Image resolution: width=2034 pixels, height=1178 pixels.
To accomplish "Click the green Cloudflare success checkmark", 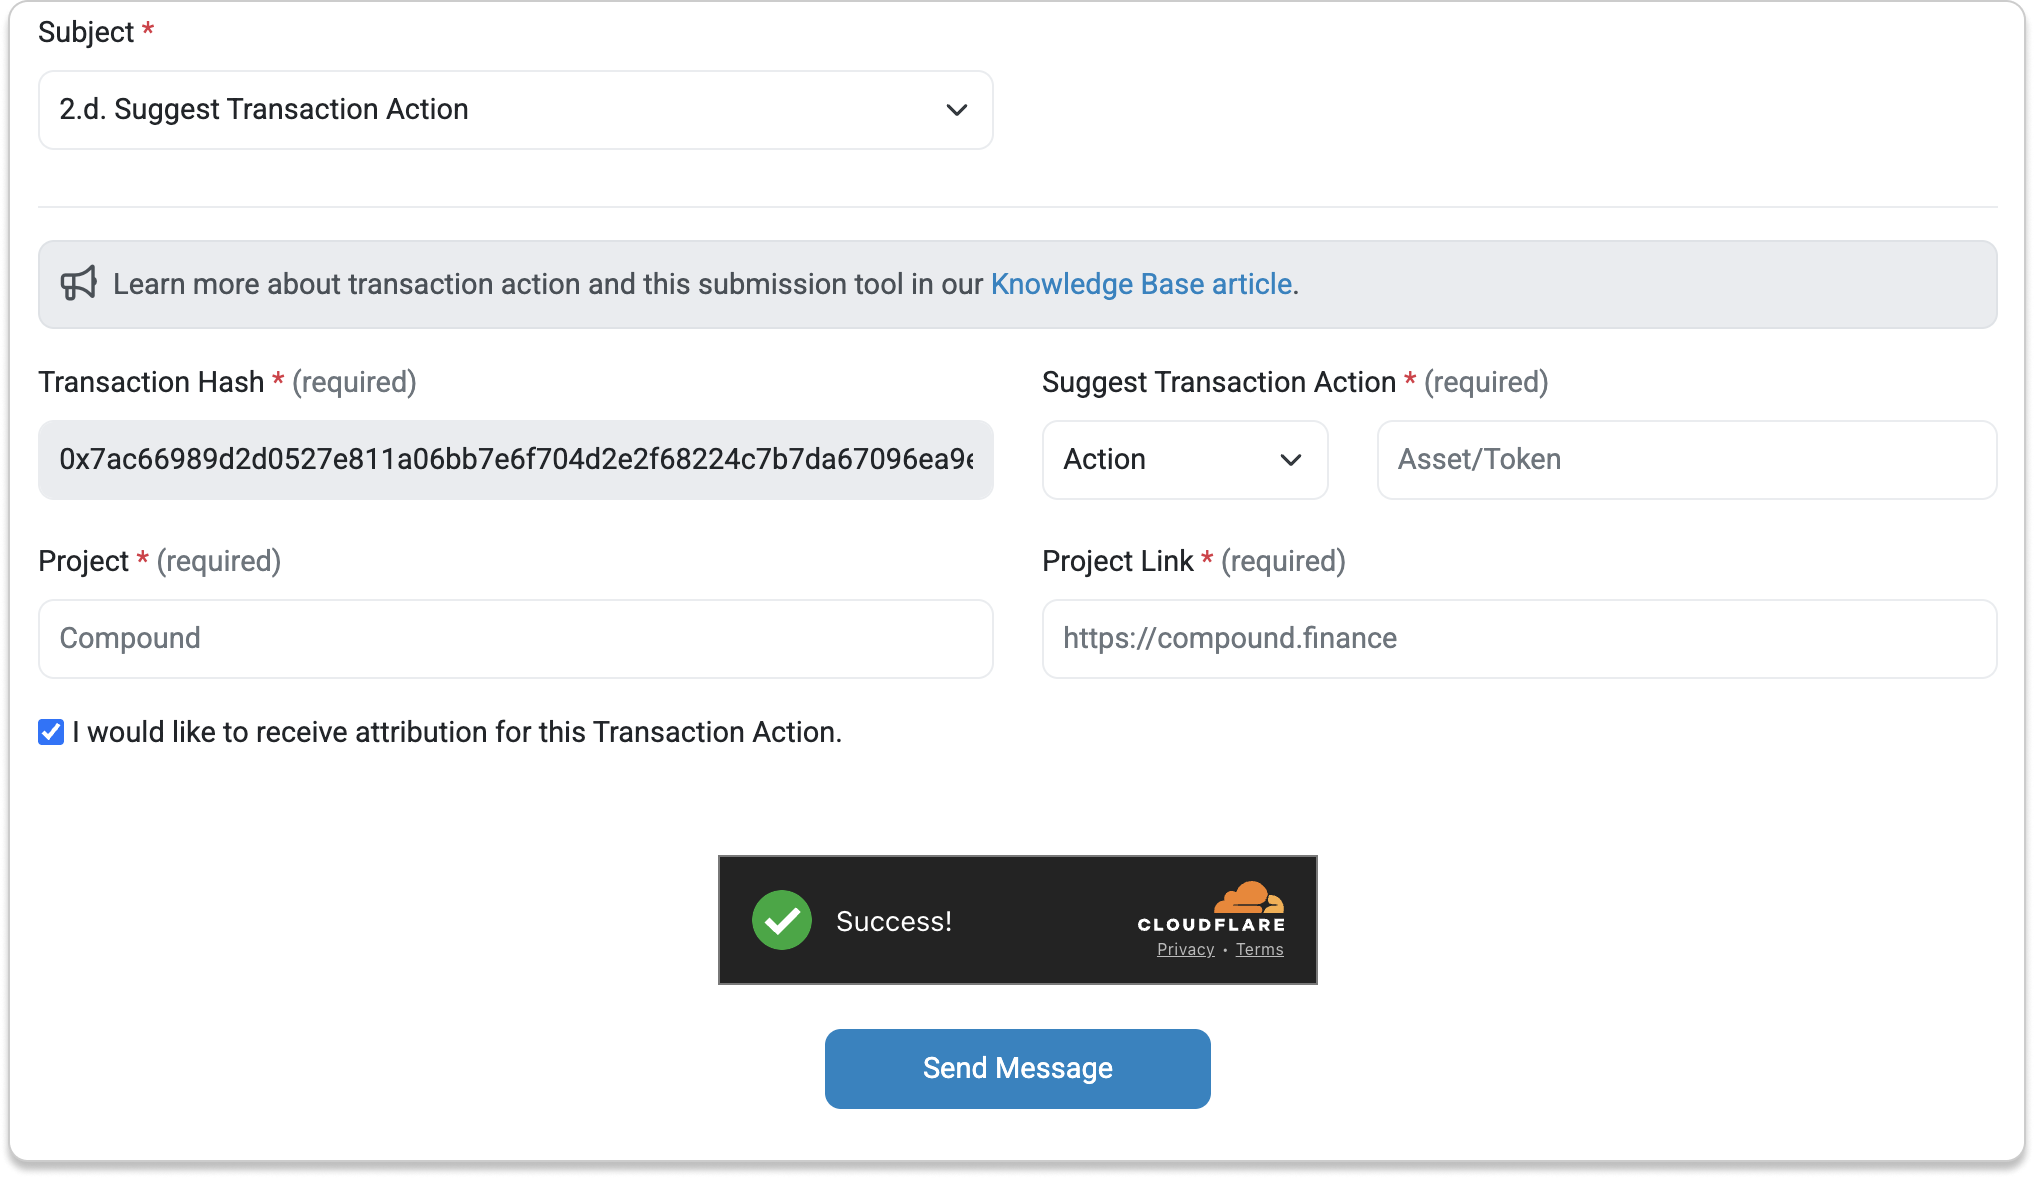I will (x=782, y=920).
